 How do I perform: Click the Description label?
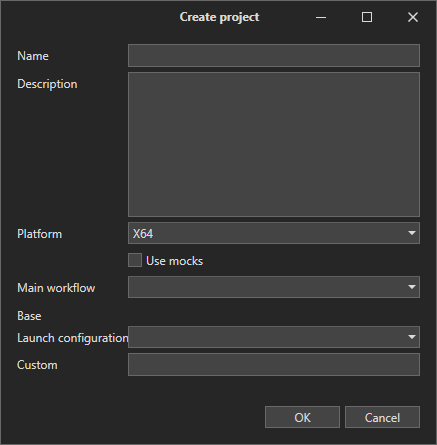click(x=47, y=84)
